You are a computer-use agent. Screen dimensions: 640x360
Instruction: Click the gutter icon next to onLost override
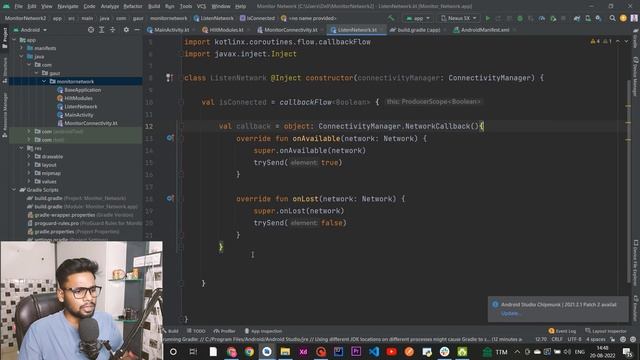[x=170, y=198]
